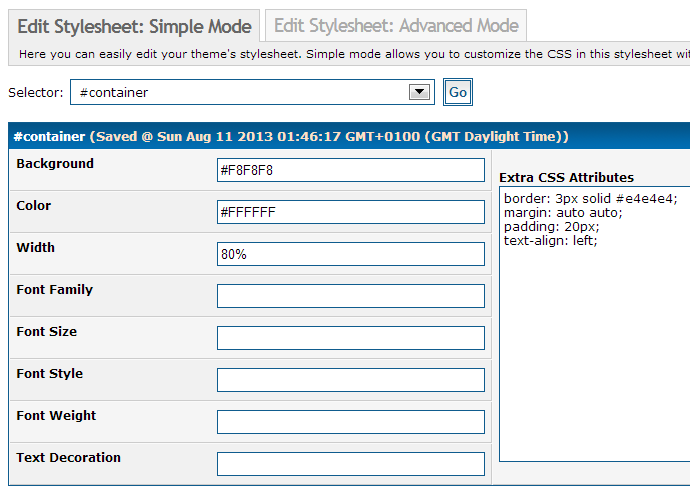Viewport: 690px width, 492px height.
Task: Click the Background row label
Action: pos(55,164)
